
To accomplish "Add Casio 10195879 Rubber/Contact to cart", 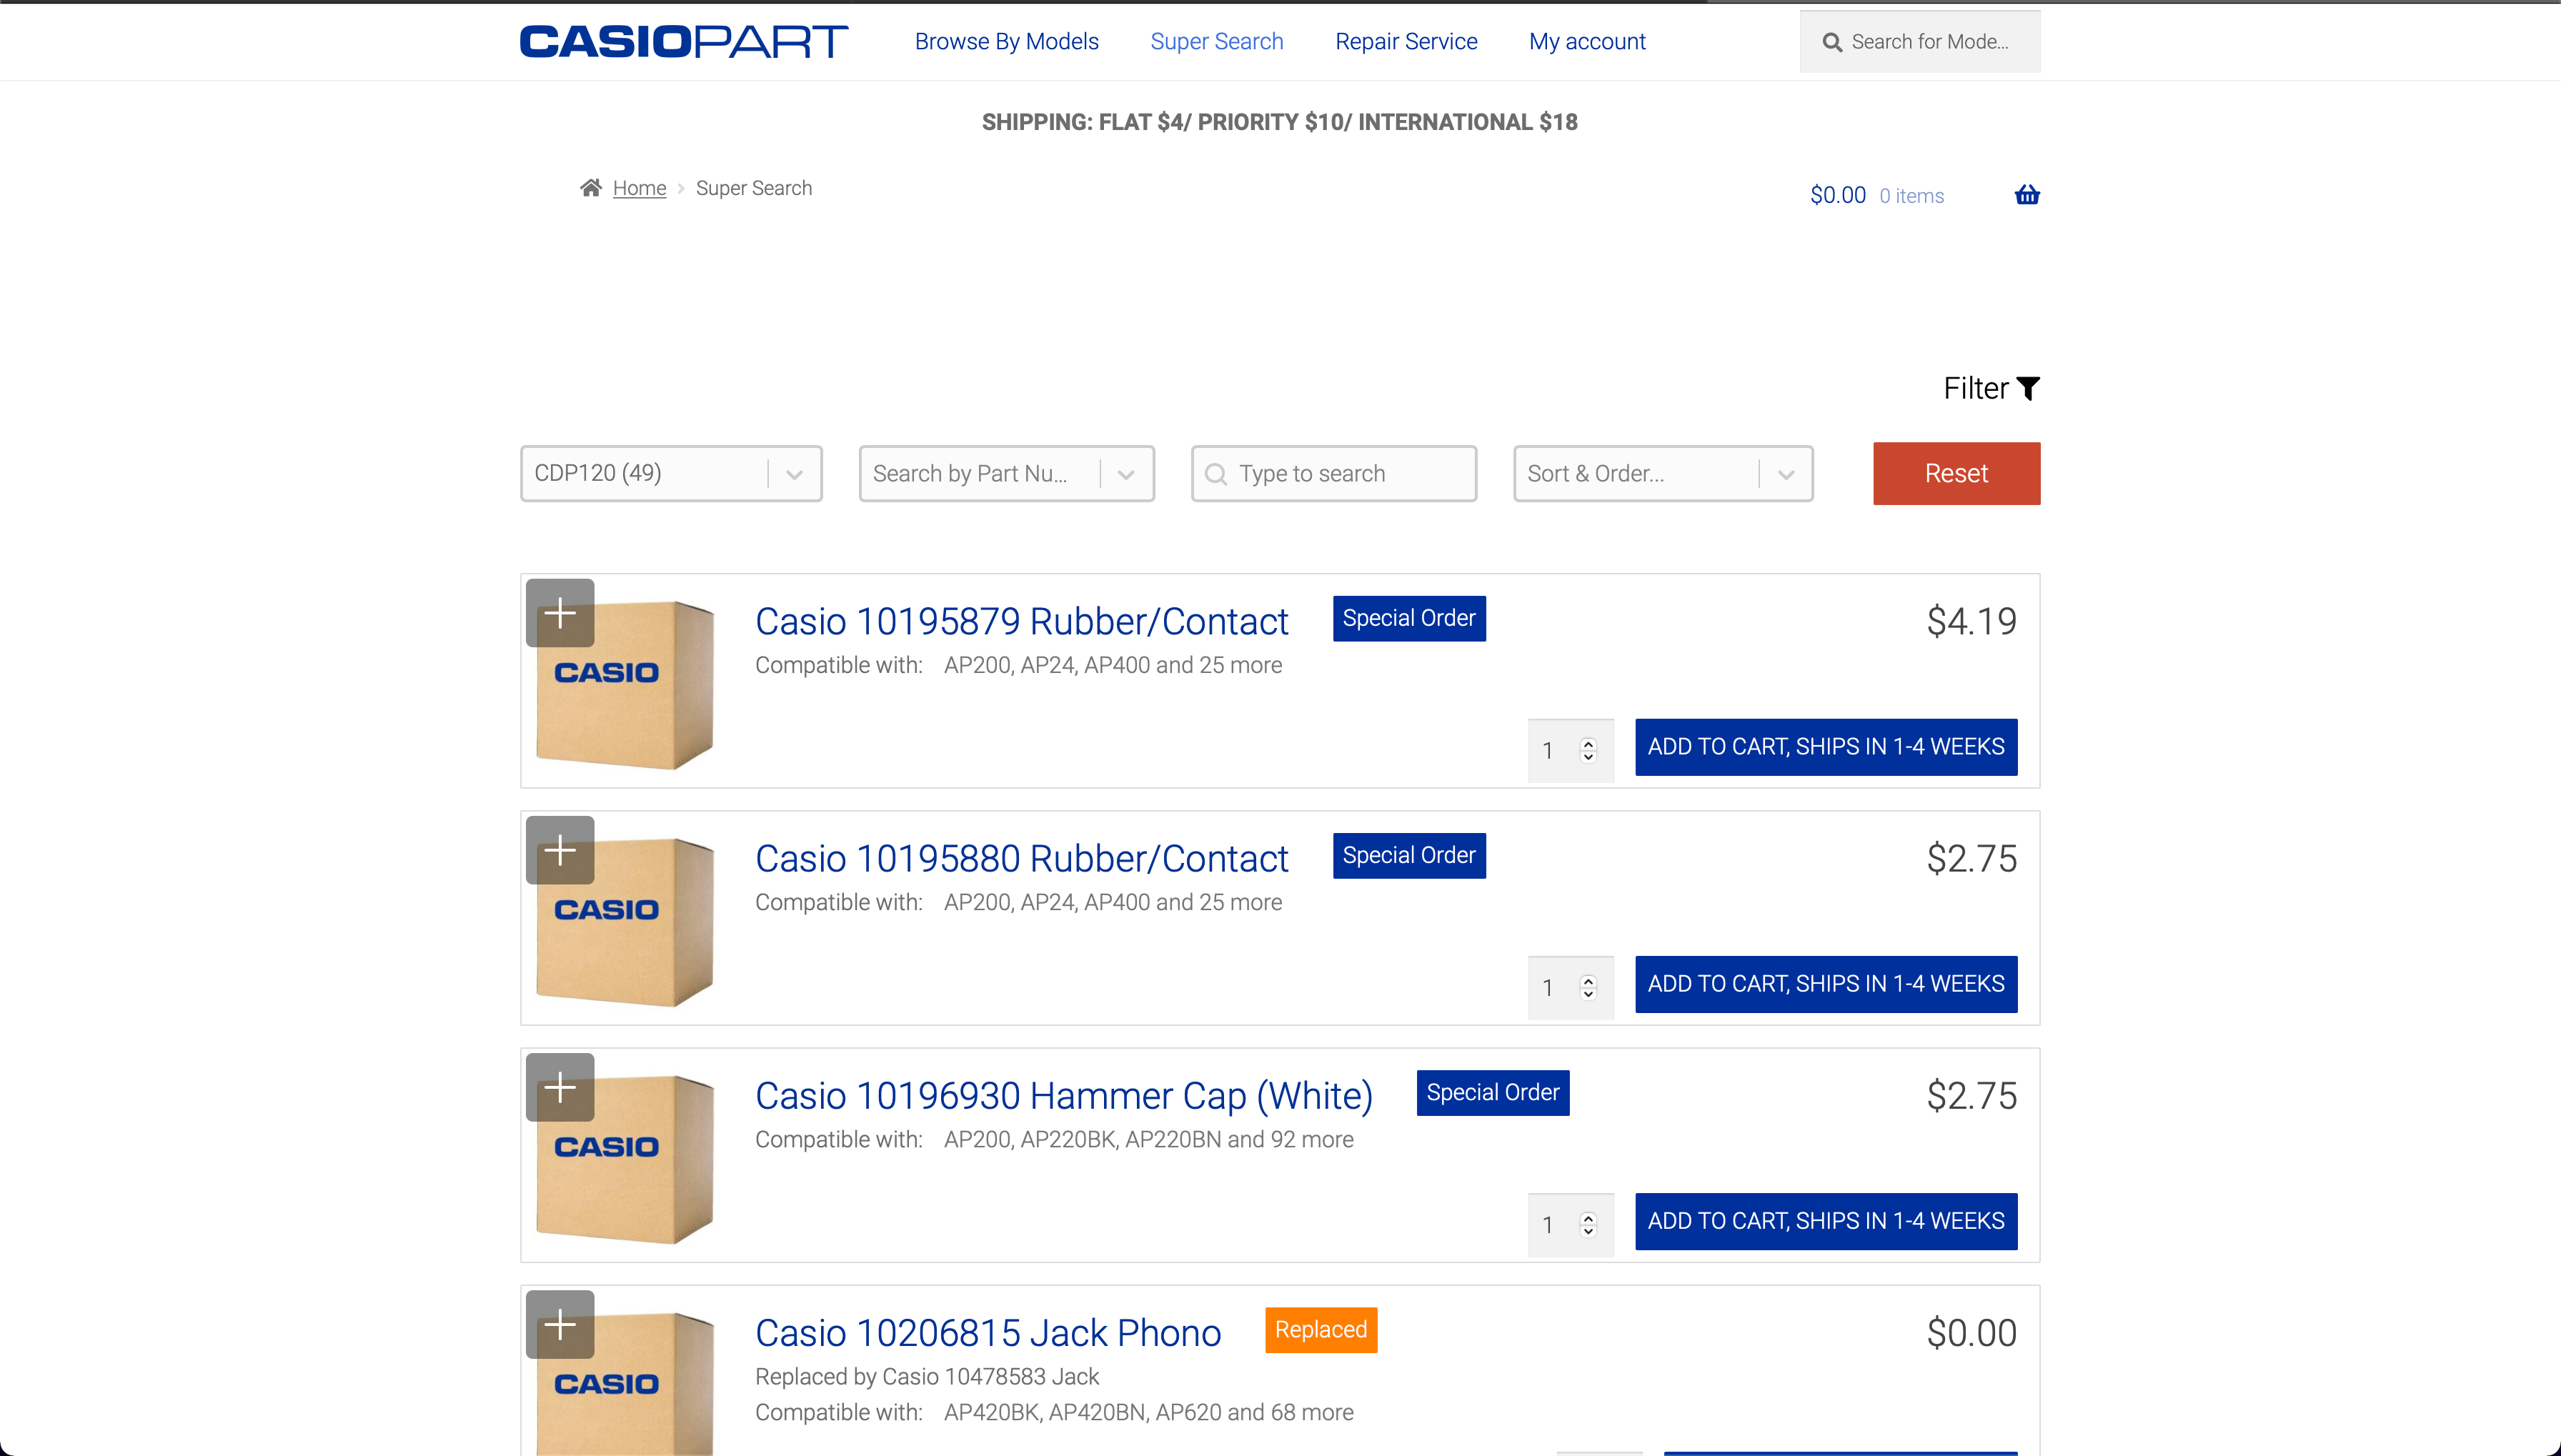I will (1826, 747).
